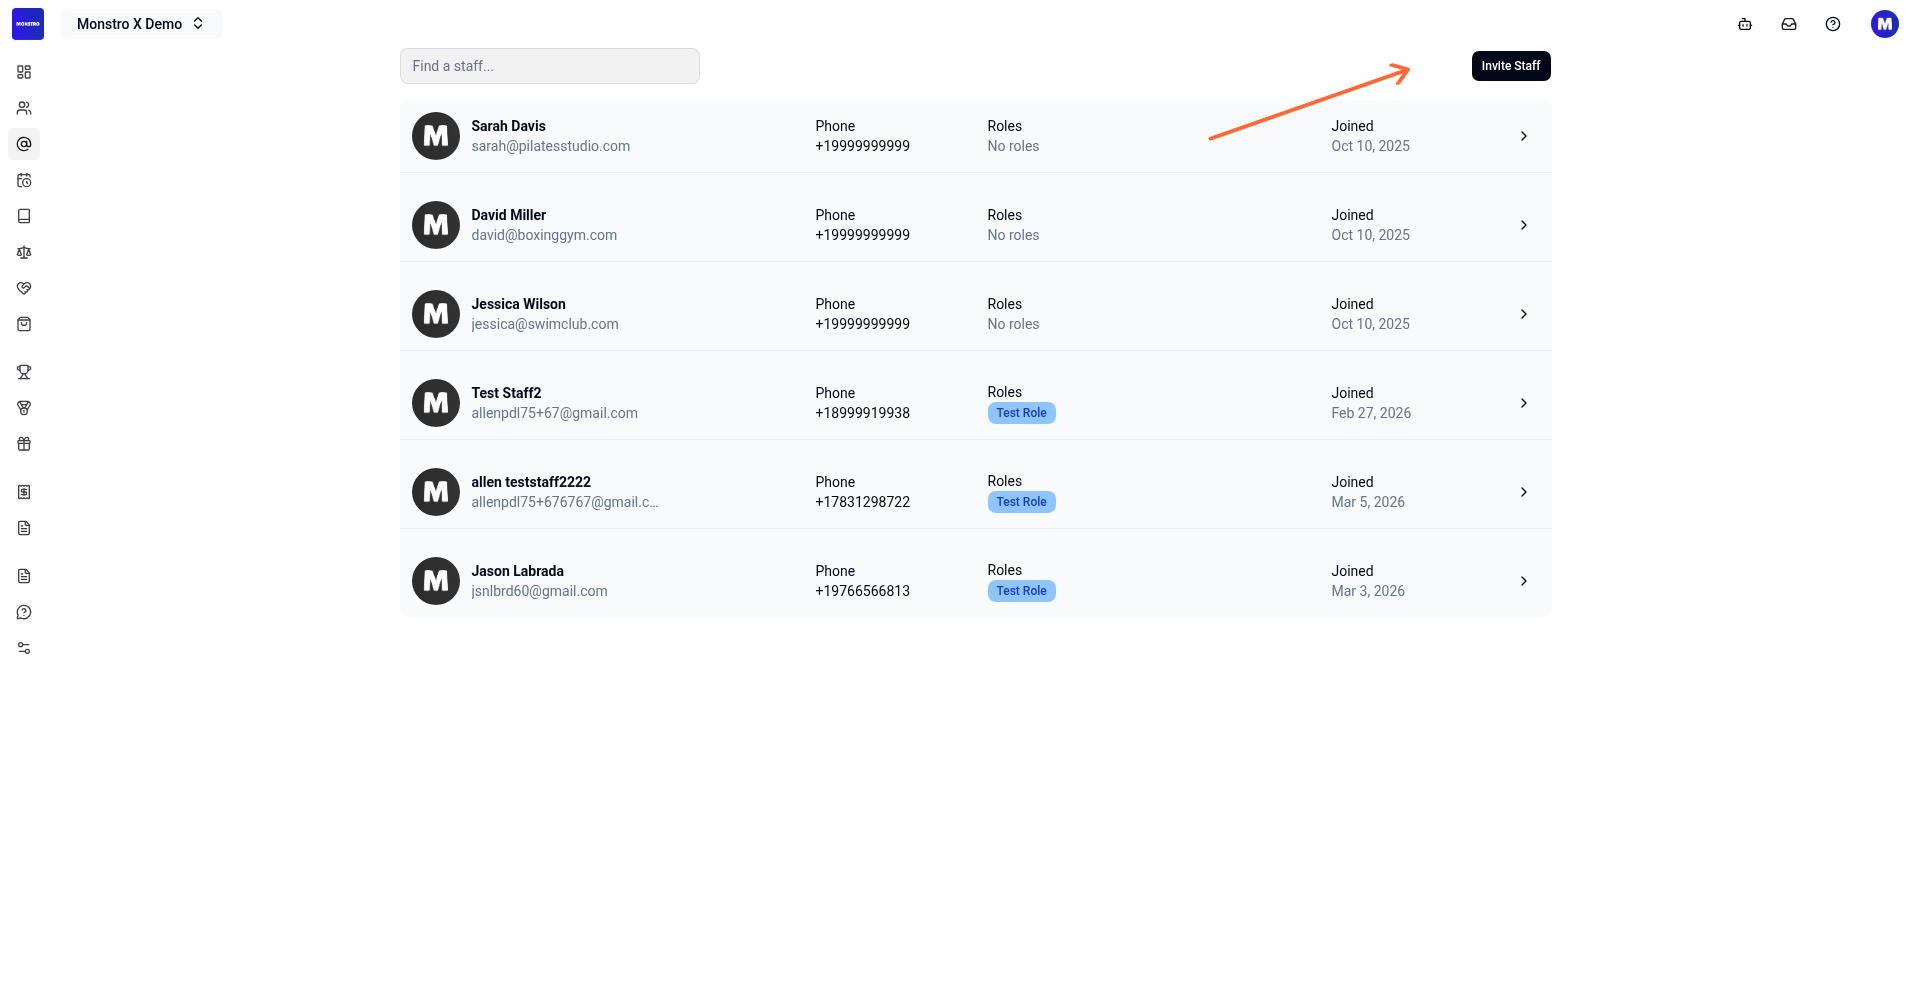Click allen teststaff2222 avatar
Screen dimensions: 1911x988
pos(436,492)
